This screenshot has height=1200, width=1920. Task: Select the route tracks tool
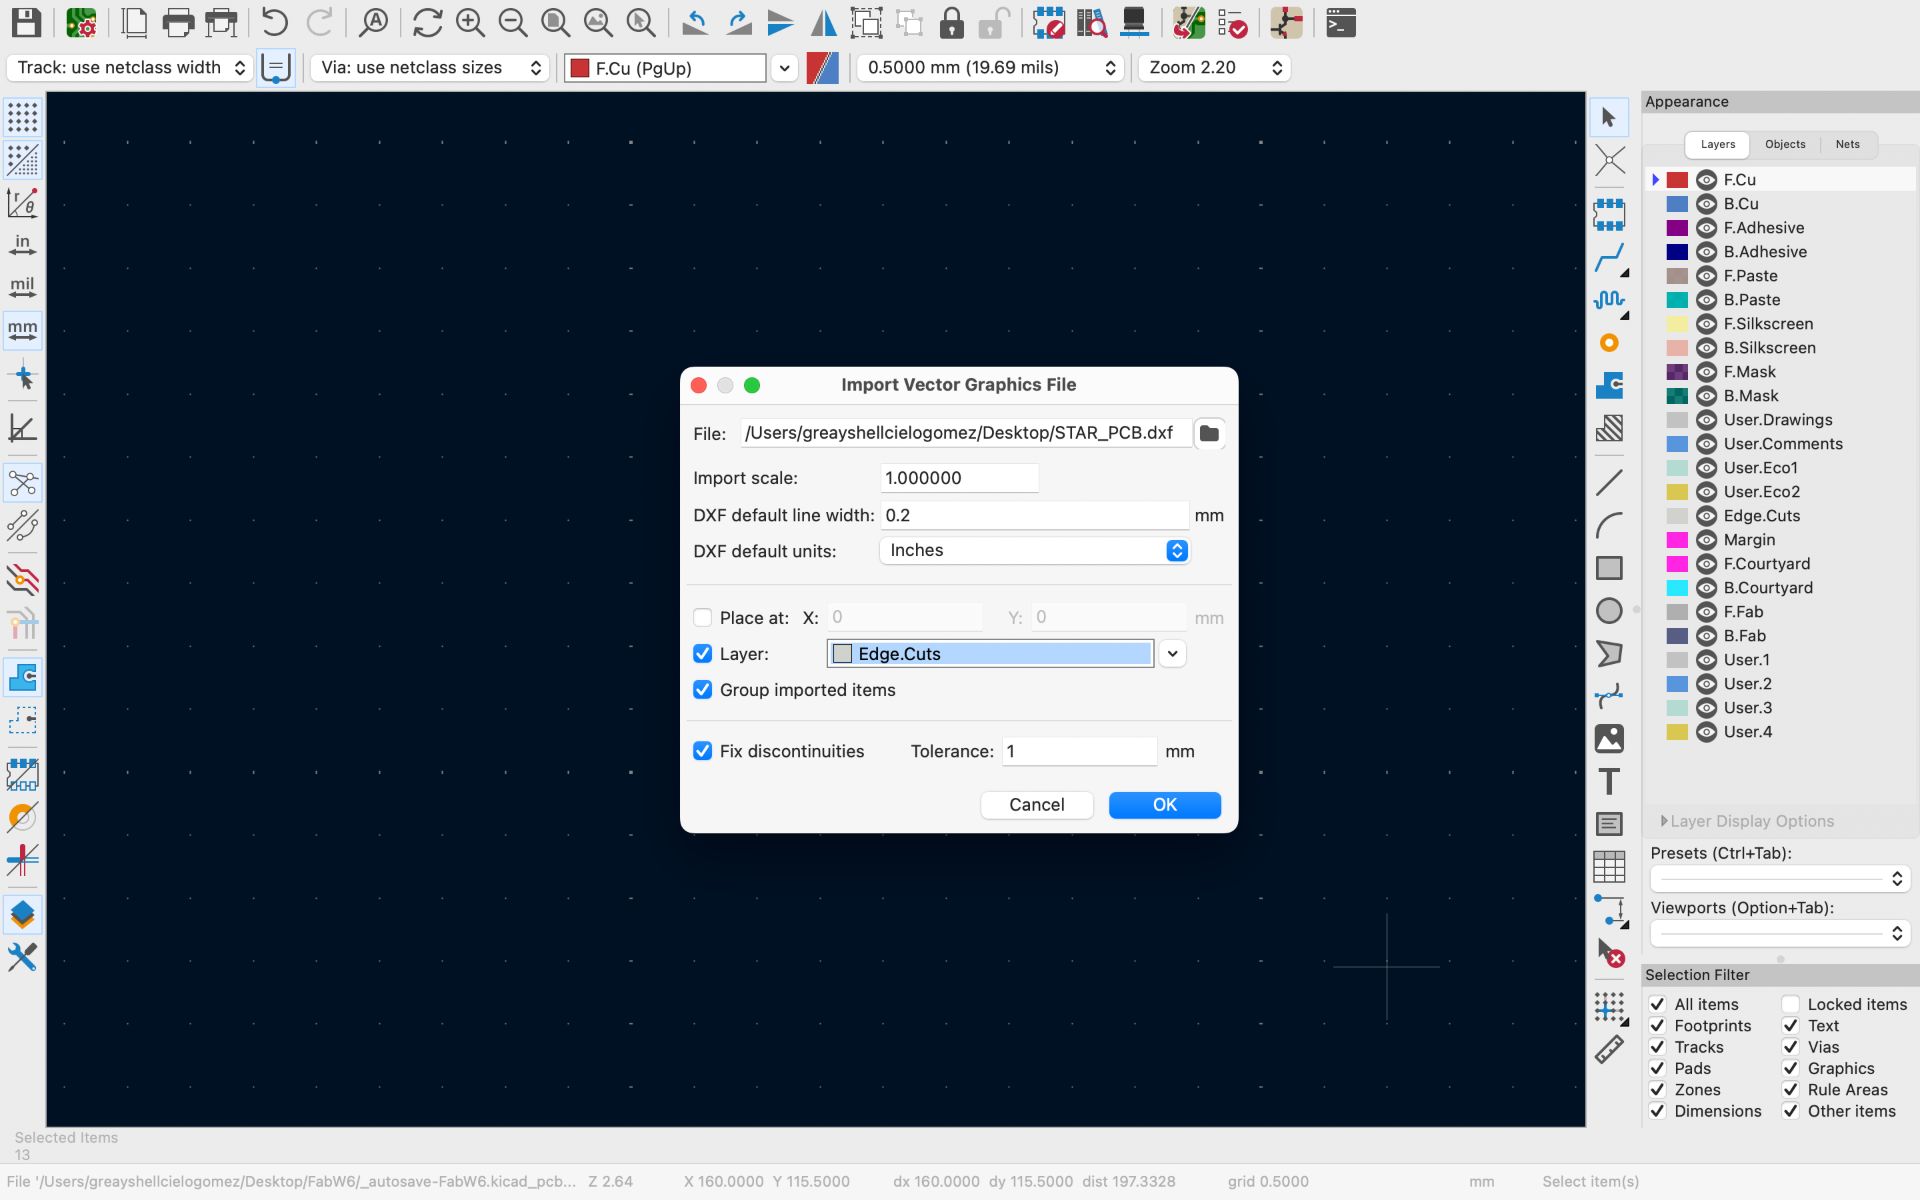click(1609, 258)
